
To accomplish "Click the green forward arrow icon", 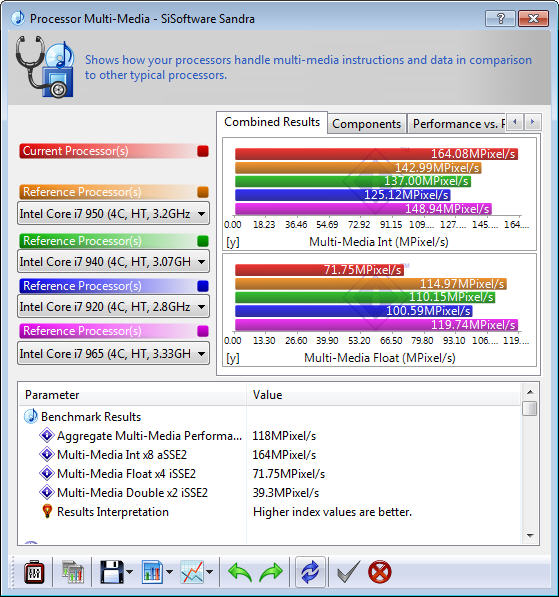I will click(x=271, y=572).
